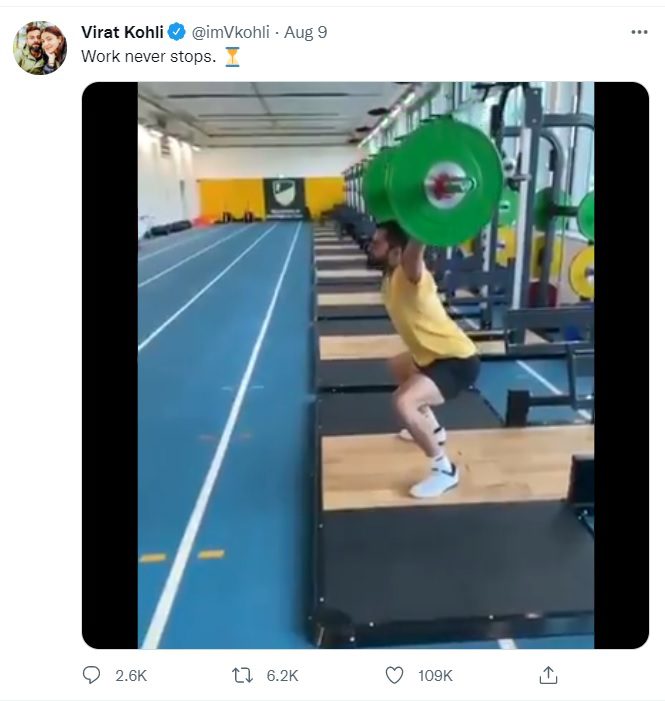Click the blue verified badge

coord(177,32)
